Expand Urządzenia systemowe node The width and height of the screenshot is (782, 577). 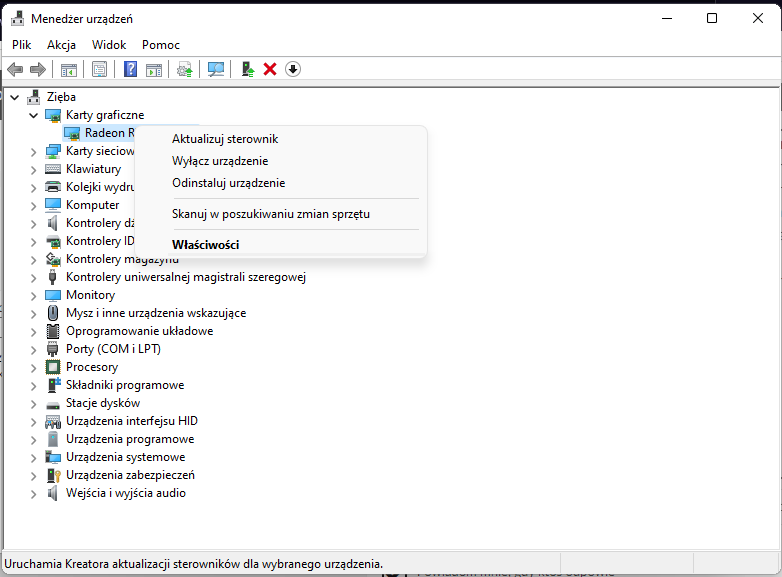pyautogui.click(x=33, y=458)
